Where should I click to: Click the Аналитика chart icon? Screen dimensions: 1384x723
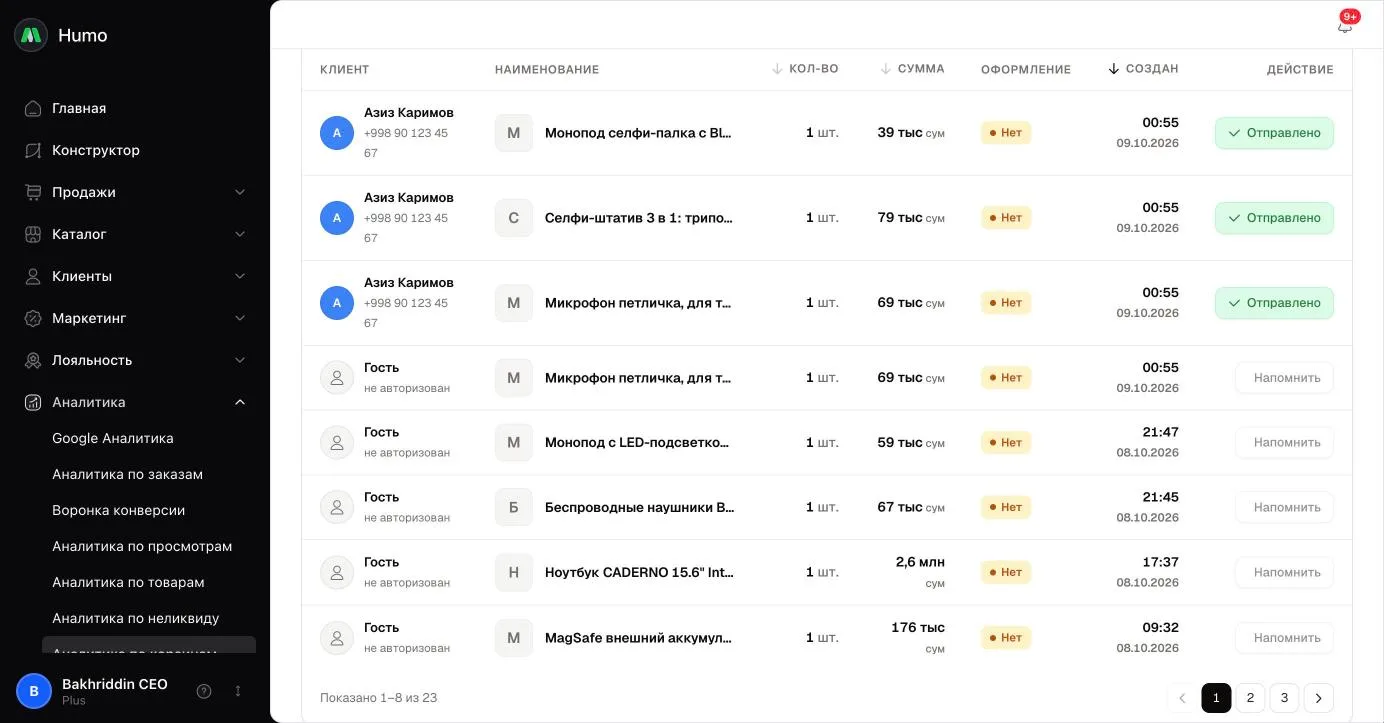click(x=33, y=402)
